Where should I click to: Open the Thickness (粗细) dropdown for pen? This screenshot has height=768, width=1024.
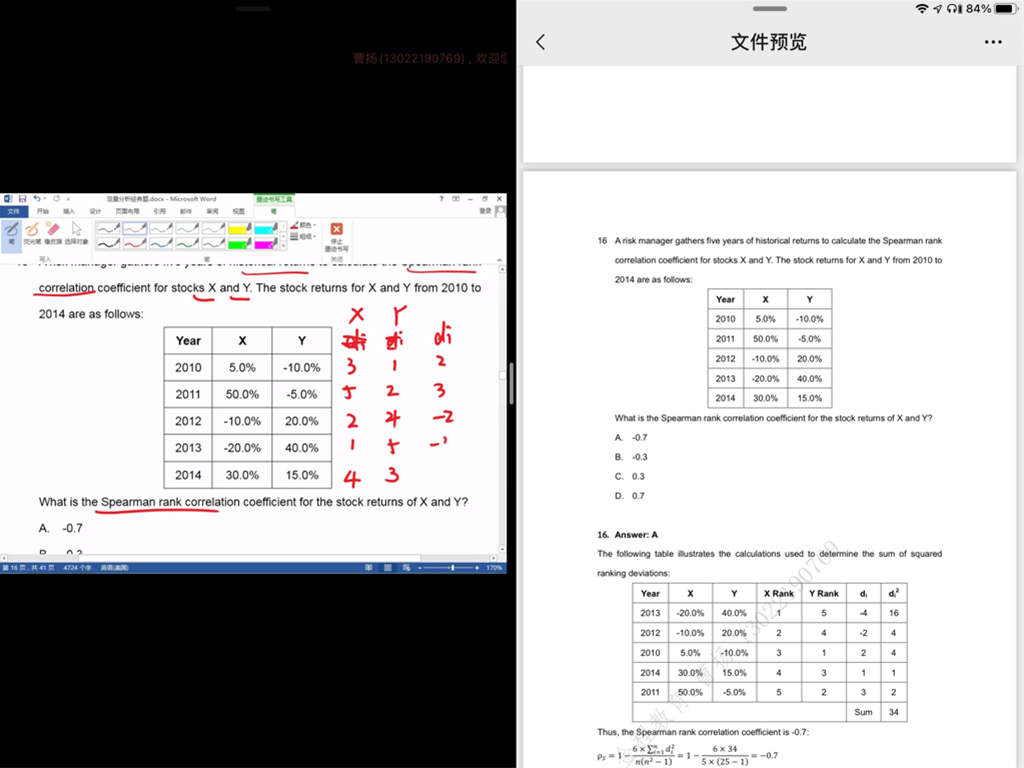[304, 236]
